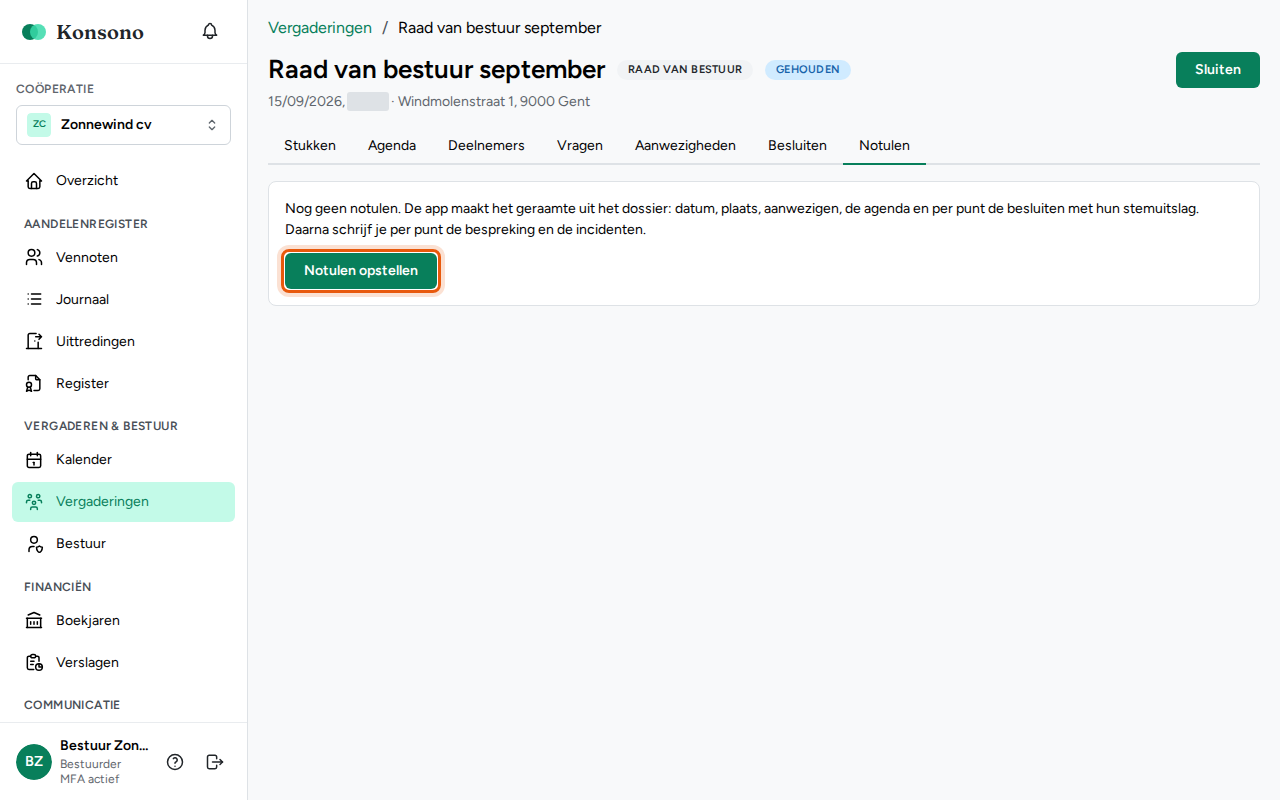1280x800 pixels.
Task: Click the Bestuur person icon
Action: (x=34, y=544)
